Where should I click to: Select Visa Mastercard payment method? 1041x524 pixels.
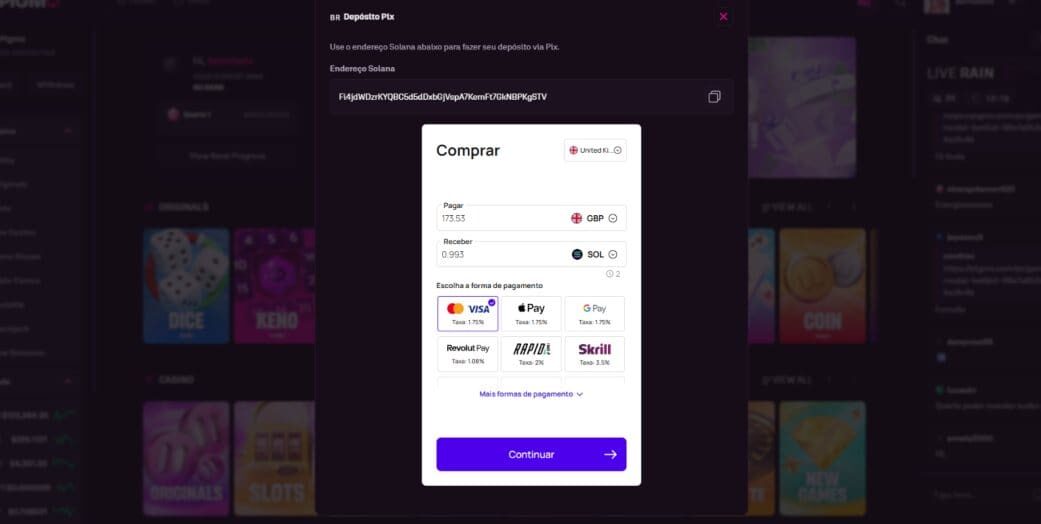pos(467,313)
